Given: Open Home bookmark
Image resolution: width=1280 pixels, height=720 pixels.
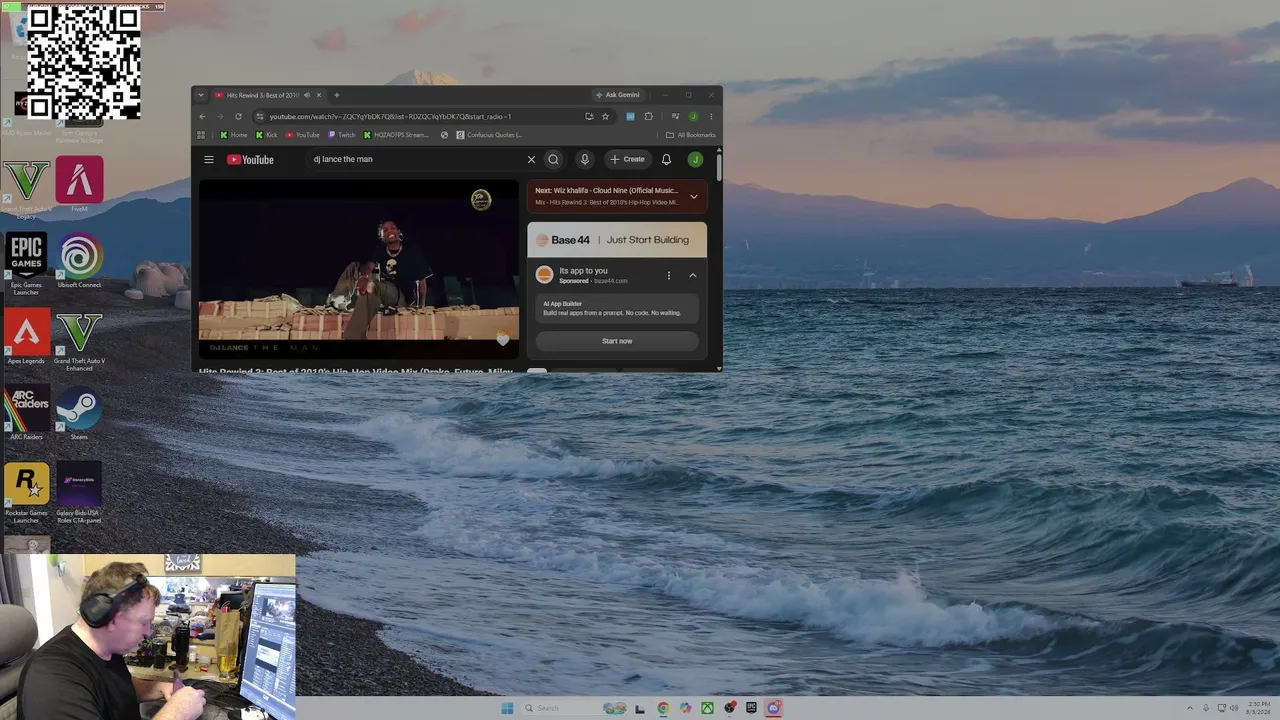Looking at the screenshot, I should click(x=234, y=135).
